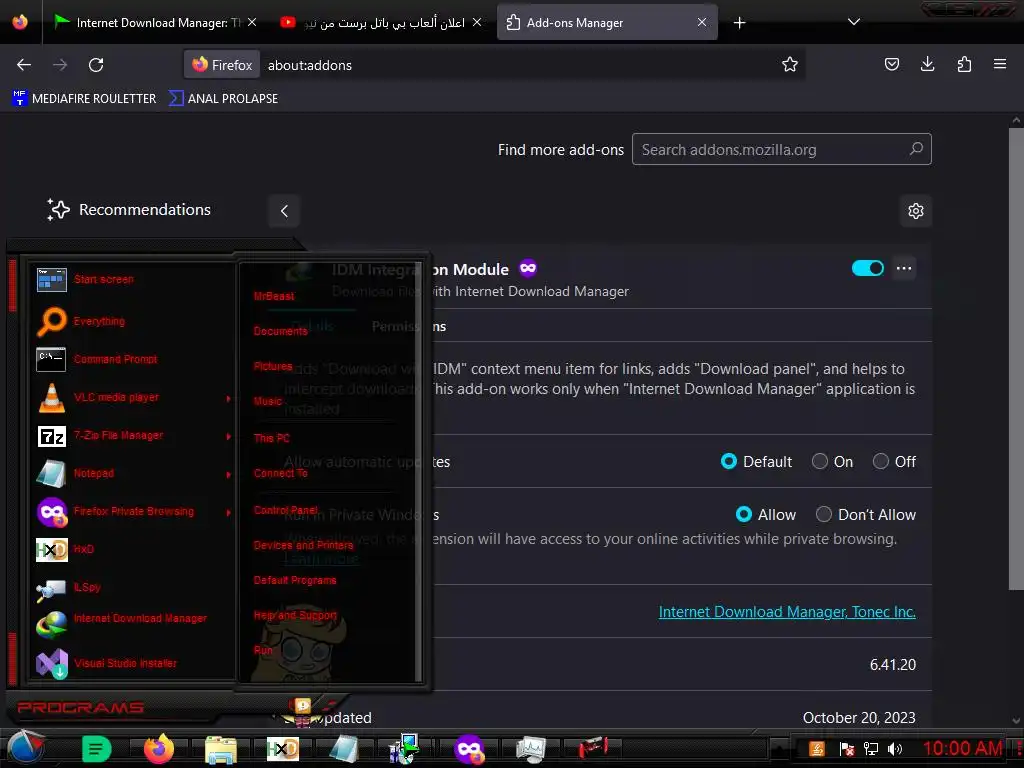
Task: Click Run in the start menu
Action: coord(263,650)
